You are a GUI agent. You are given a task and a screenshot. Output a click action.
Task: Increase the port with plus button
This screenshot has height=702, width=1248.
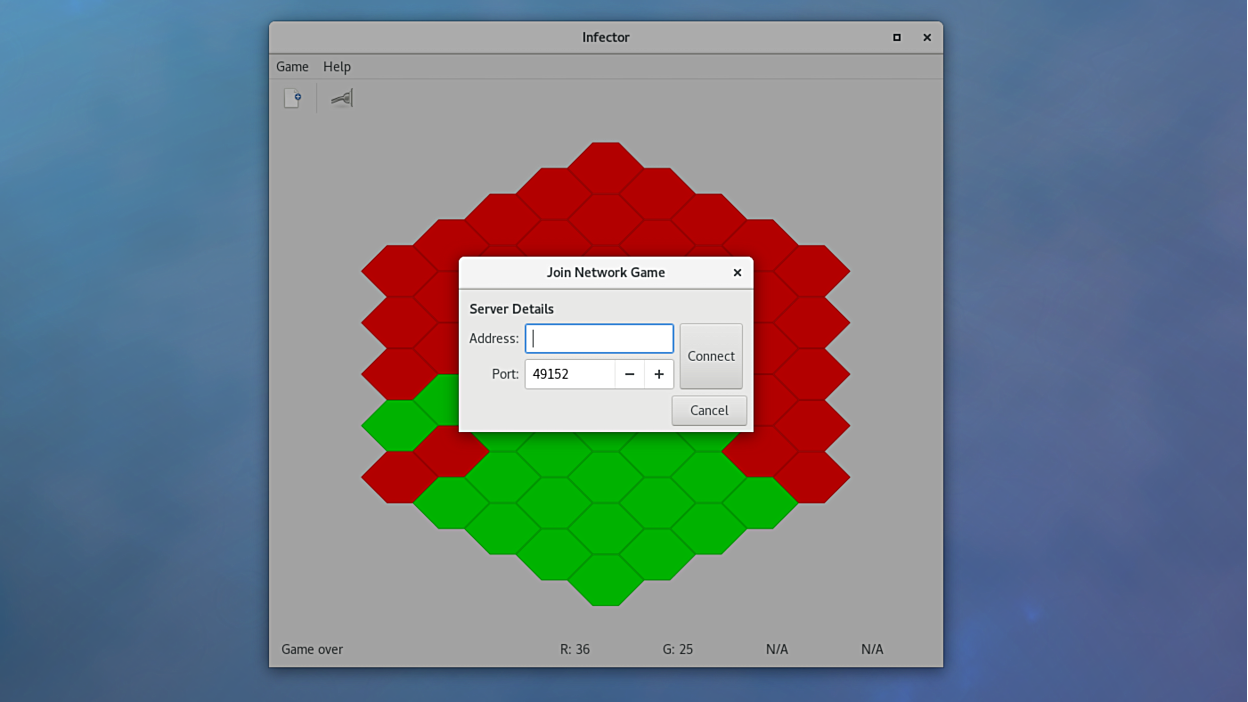(x=659, y=374)
